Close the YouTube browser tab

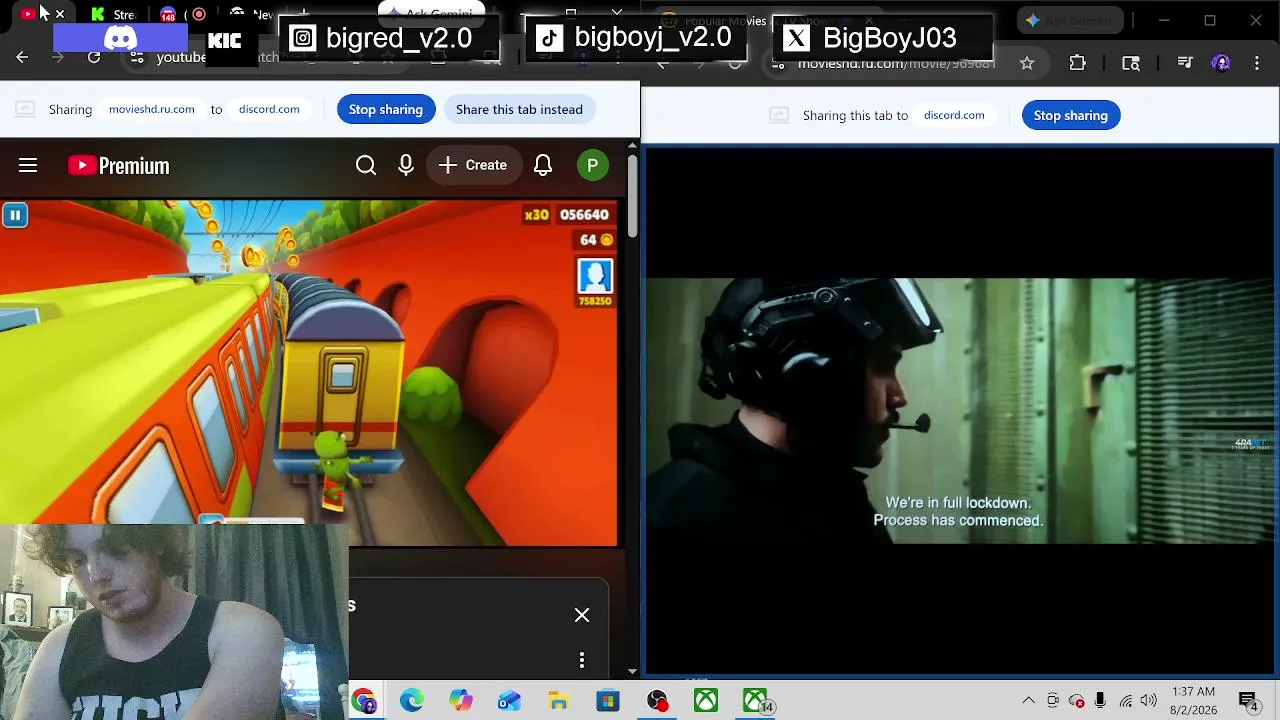60,14
